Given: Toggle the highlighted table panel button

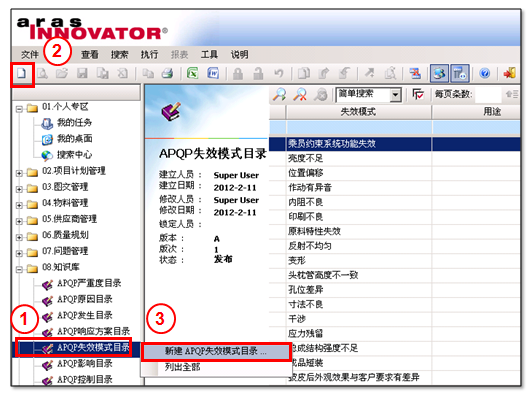Looking at the screenshot, I should pyautogui.click(x=460, y=73).
